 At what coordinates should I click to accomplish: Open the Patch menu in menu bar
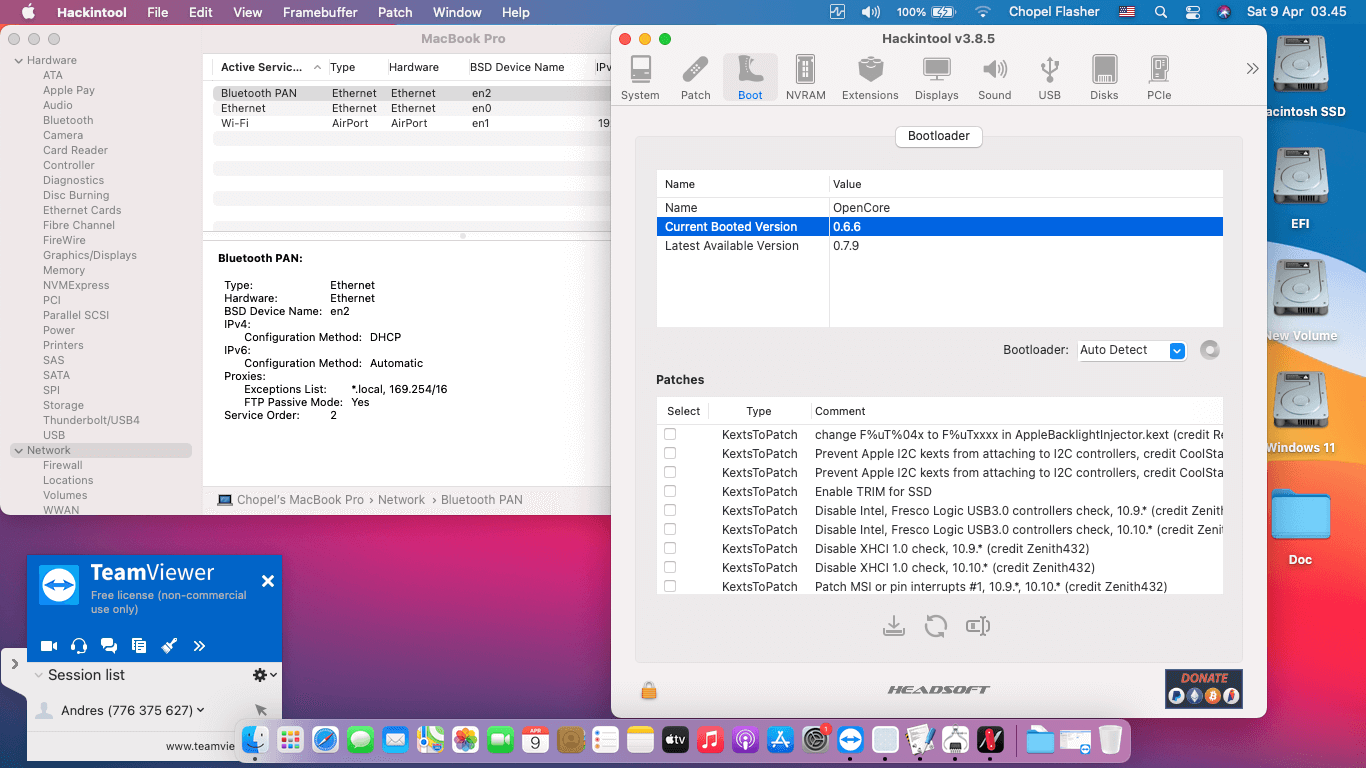(395, 12)
